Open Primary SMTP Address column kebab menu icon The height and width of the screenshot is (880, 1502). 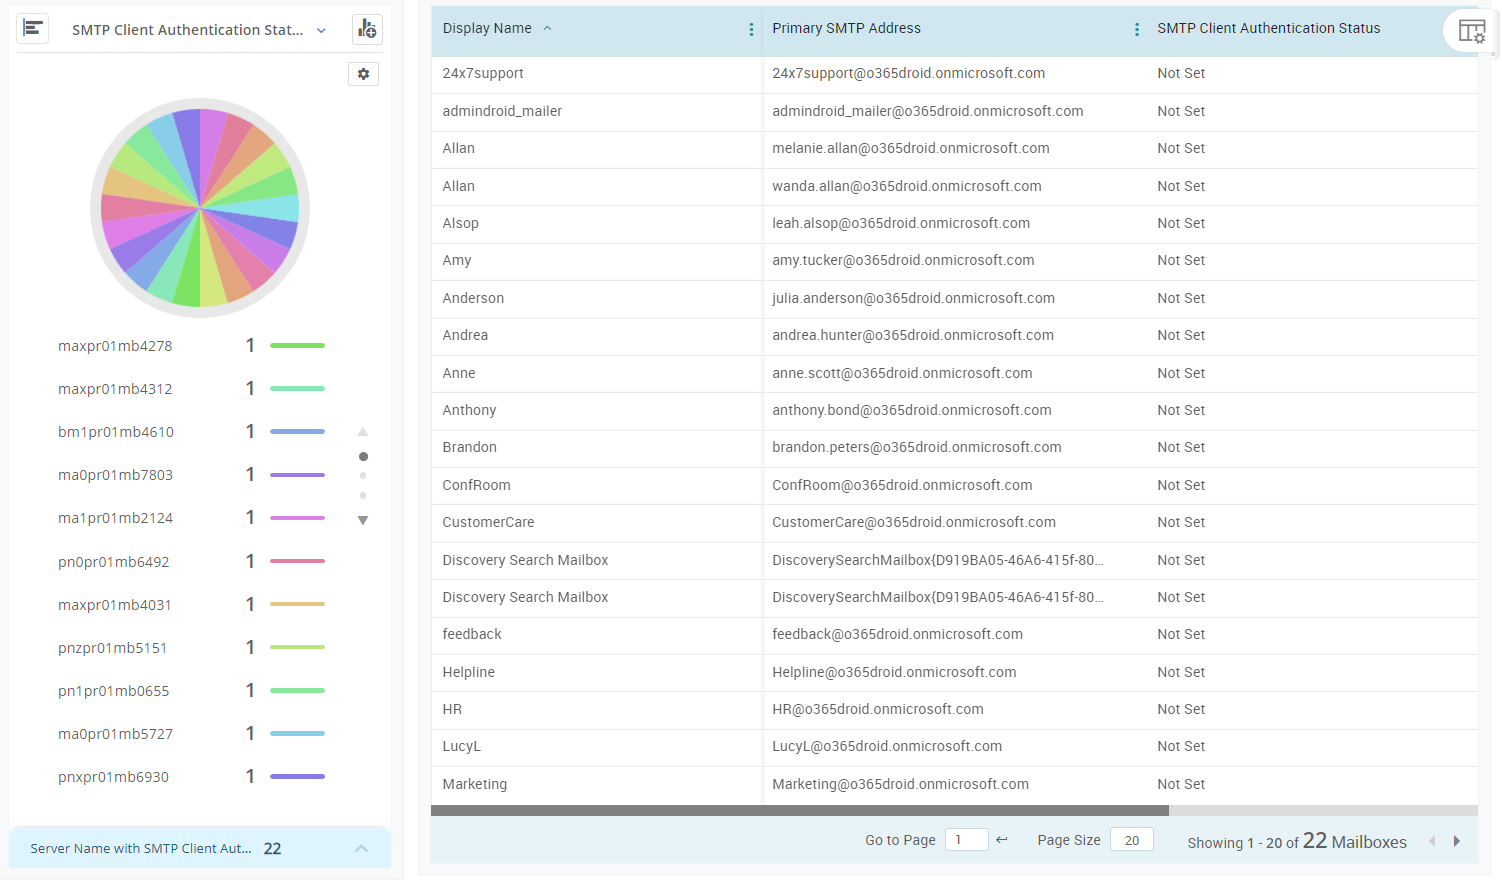click(x=1136, y=29)
